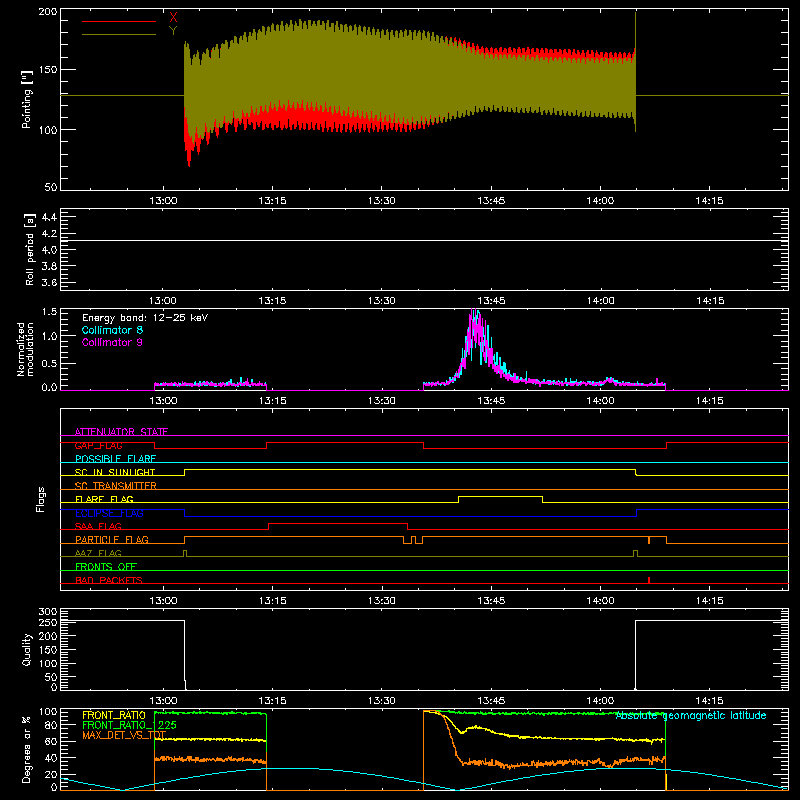
Task: Click the 1.5 tick on modulation axis
Action: click(x=49, y=312)
